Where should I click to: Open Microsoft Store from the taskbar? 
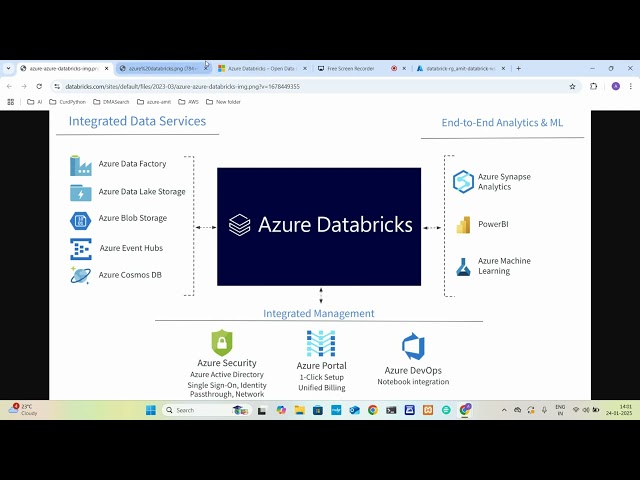point(318,410)
